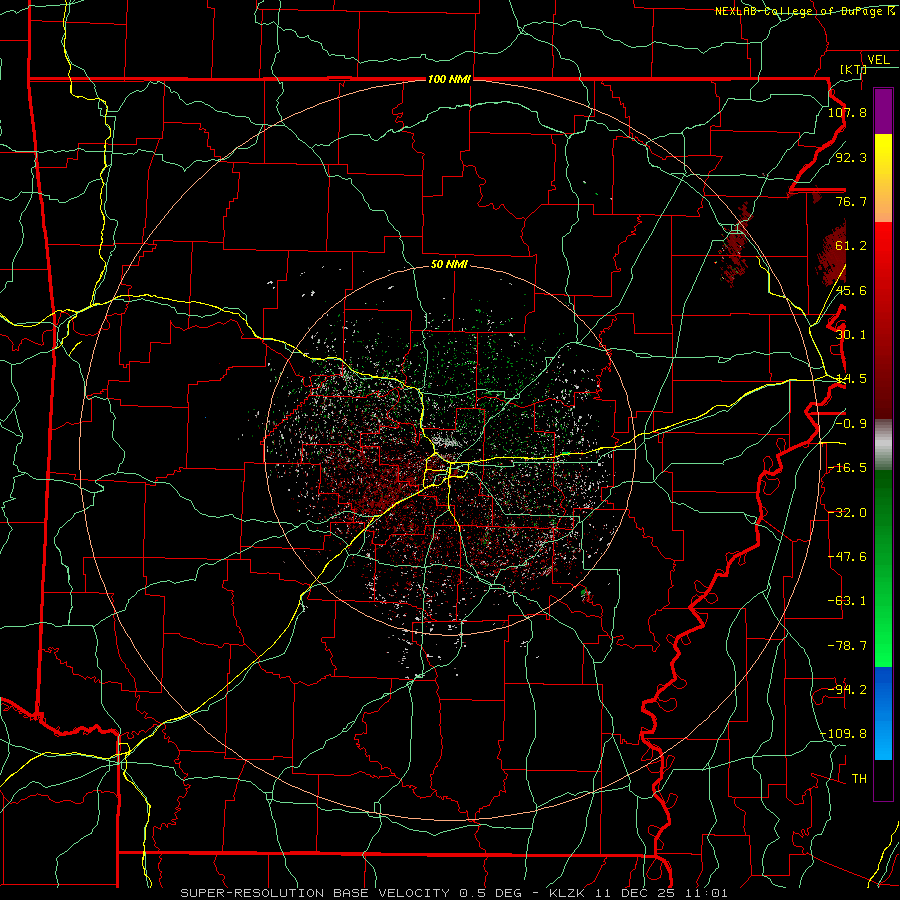Click the -63.1 velocity scale value
This screenshot has width=900, height=900.
(847, 601)
